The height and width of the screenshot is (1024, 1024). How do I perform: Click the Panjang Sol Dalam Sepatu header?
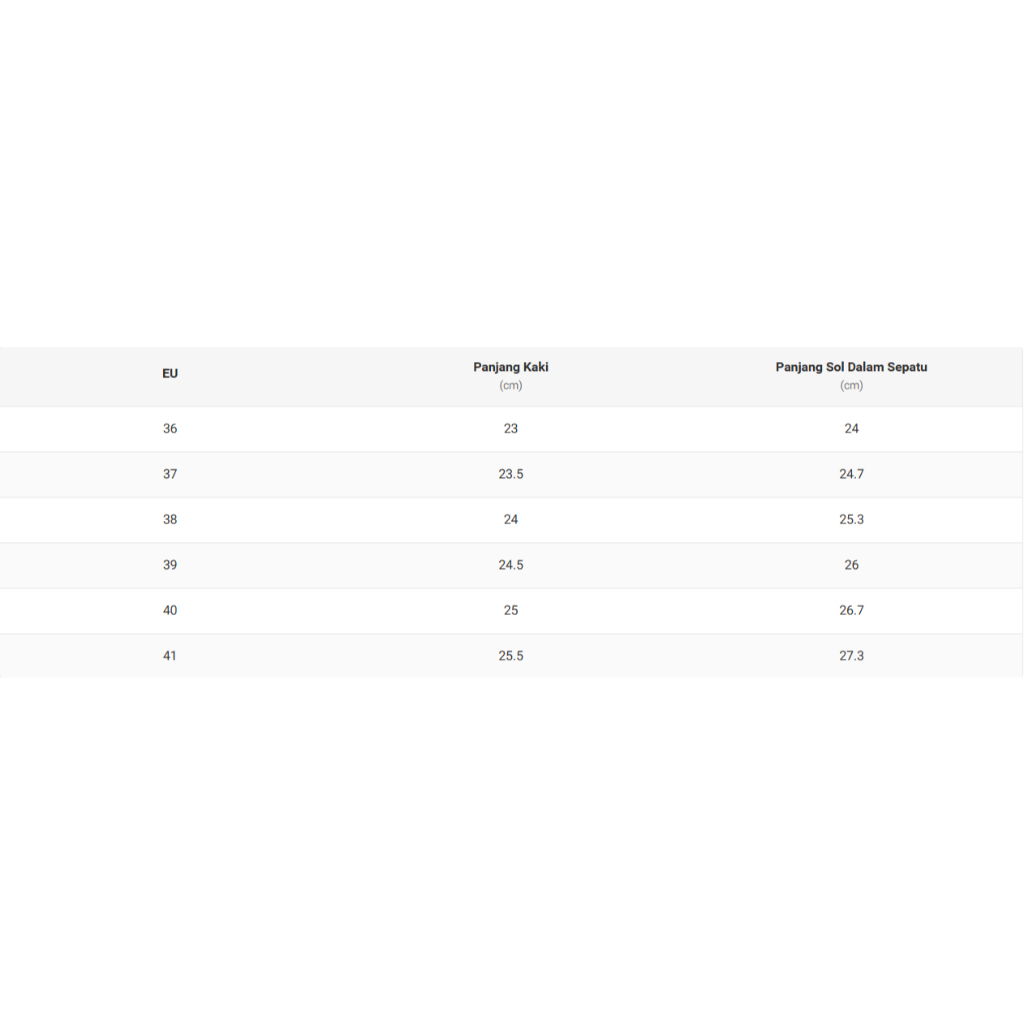(x=851, y=368)
